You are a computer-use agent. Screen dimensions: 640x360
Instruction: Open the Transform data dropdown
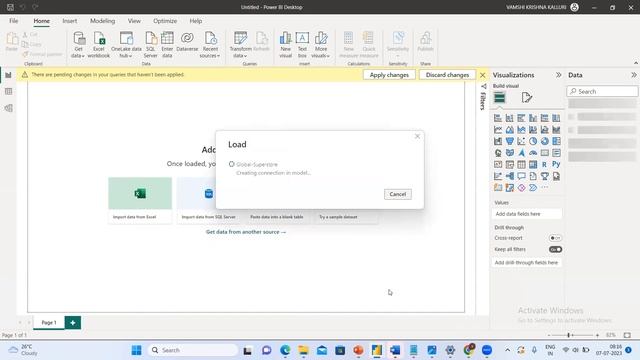[240, 45]
